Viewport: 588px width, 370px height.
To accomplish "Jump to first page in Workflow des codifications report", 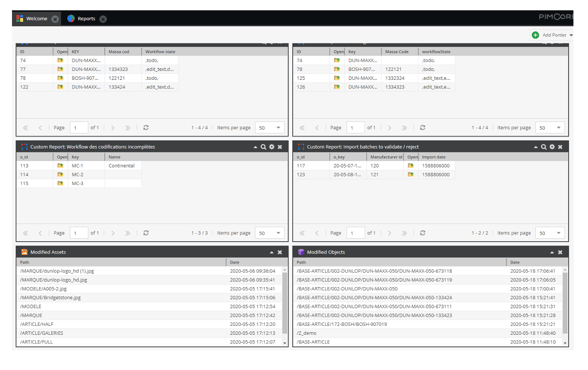I will (x=26, y=233).
